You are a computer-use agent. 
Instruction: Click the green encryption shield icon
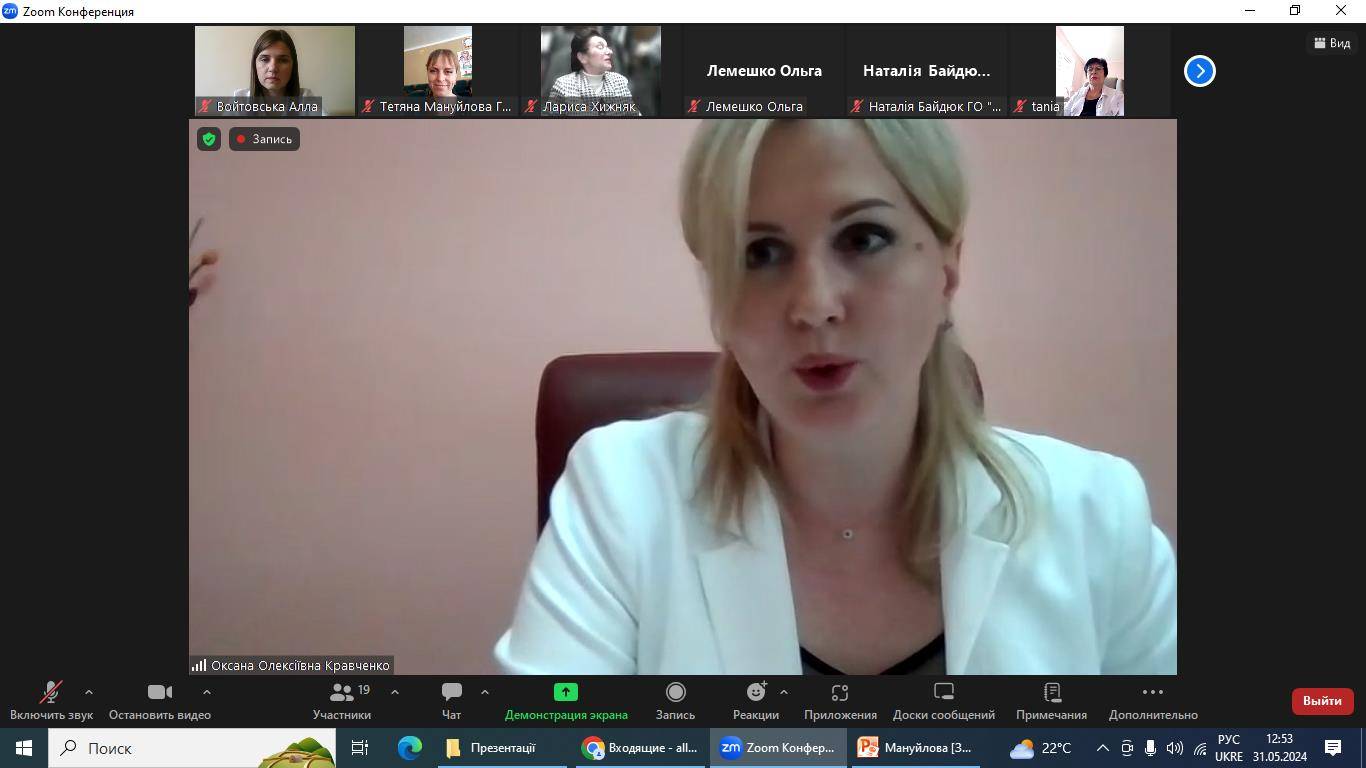click(x=209, y=139)
